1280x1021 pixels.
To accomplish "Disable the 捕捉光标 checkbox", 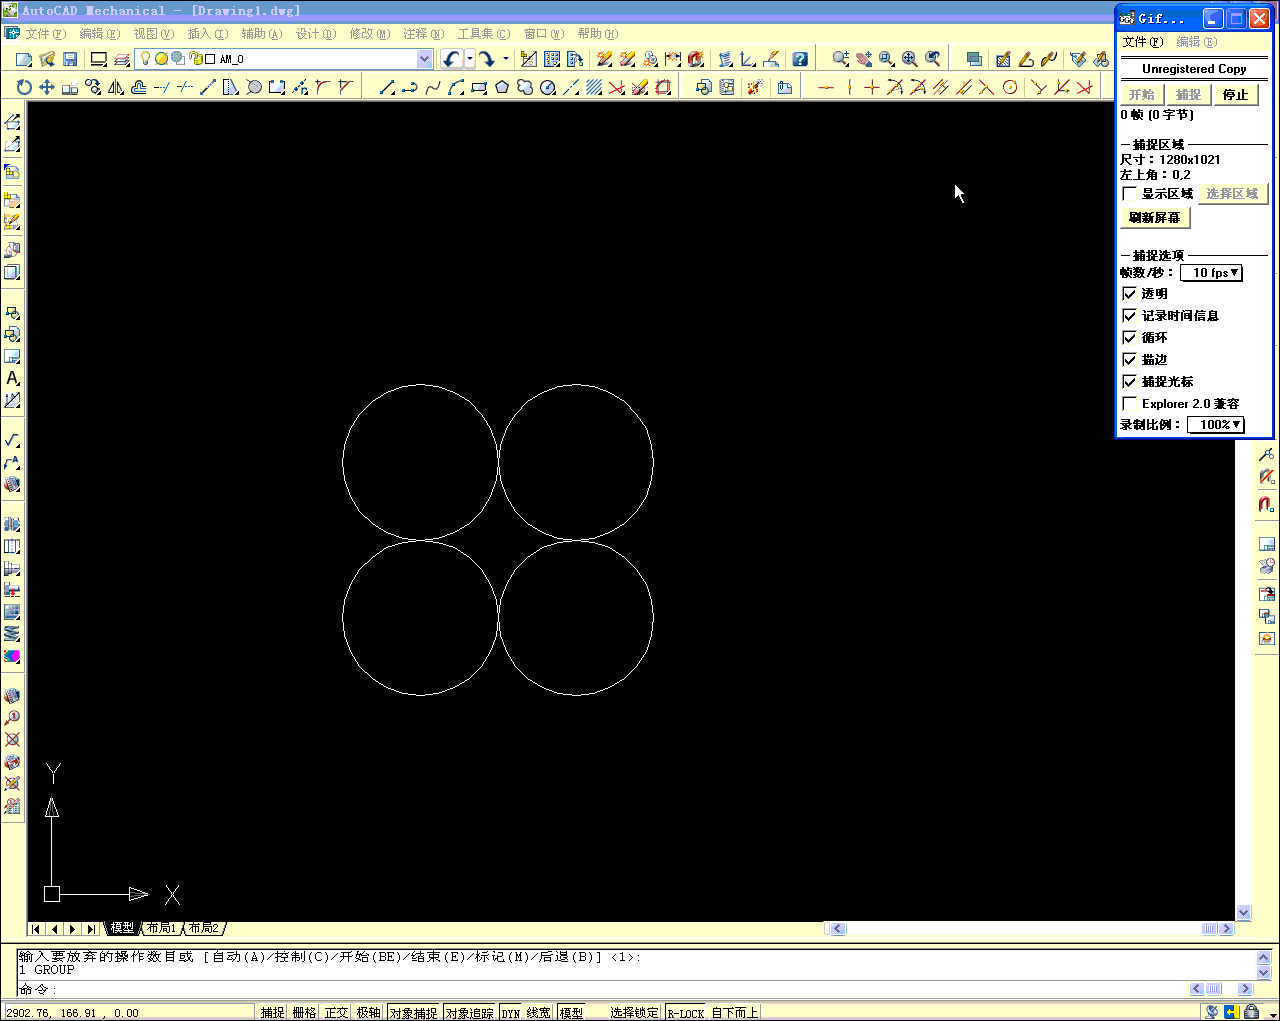I will tap(1130, 381).
